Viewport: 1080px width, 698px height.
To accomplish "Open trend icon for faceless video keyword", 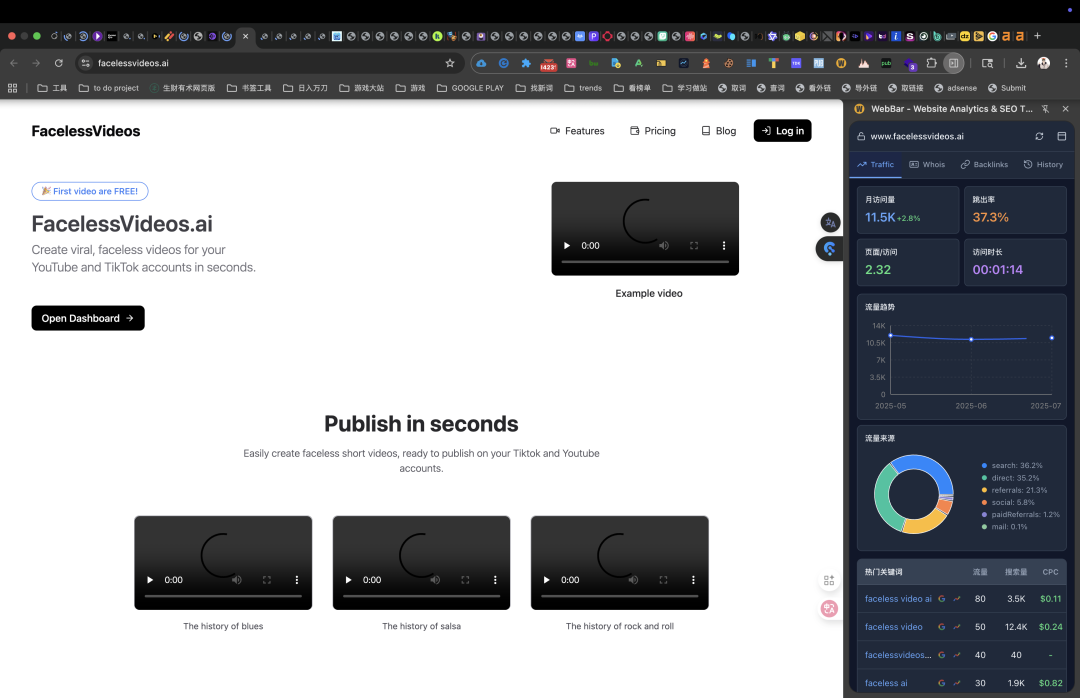I will click(x=957, y=627).
